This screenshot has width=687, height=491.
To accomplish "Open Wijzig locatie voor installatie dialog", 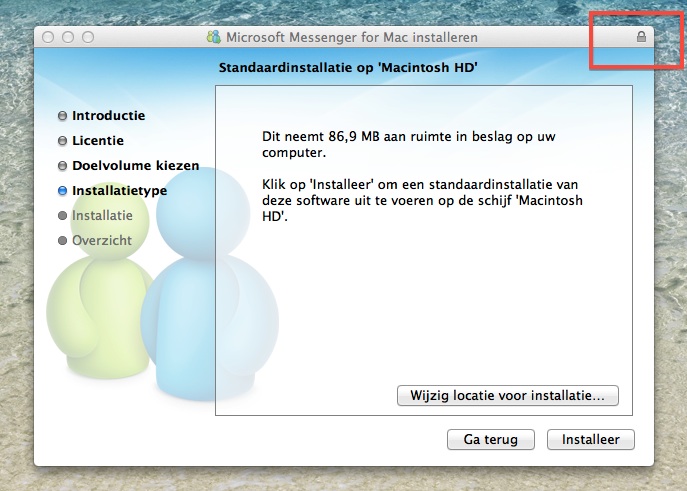I will point(508,396).
